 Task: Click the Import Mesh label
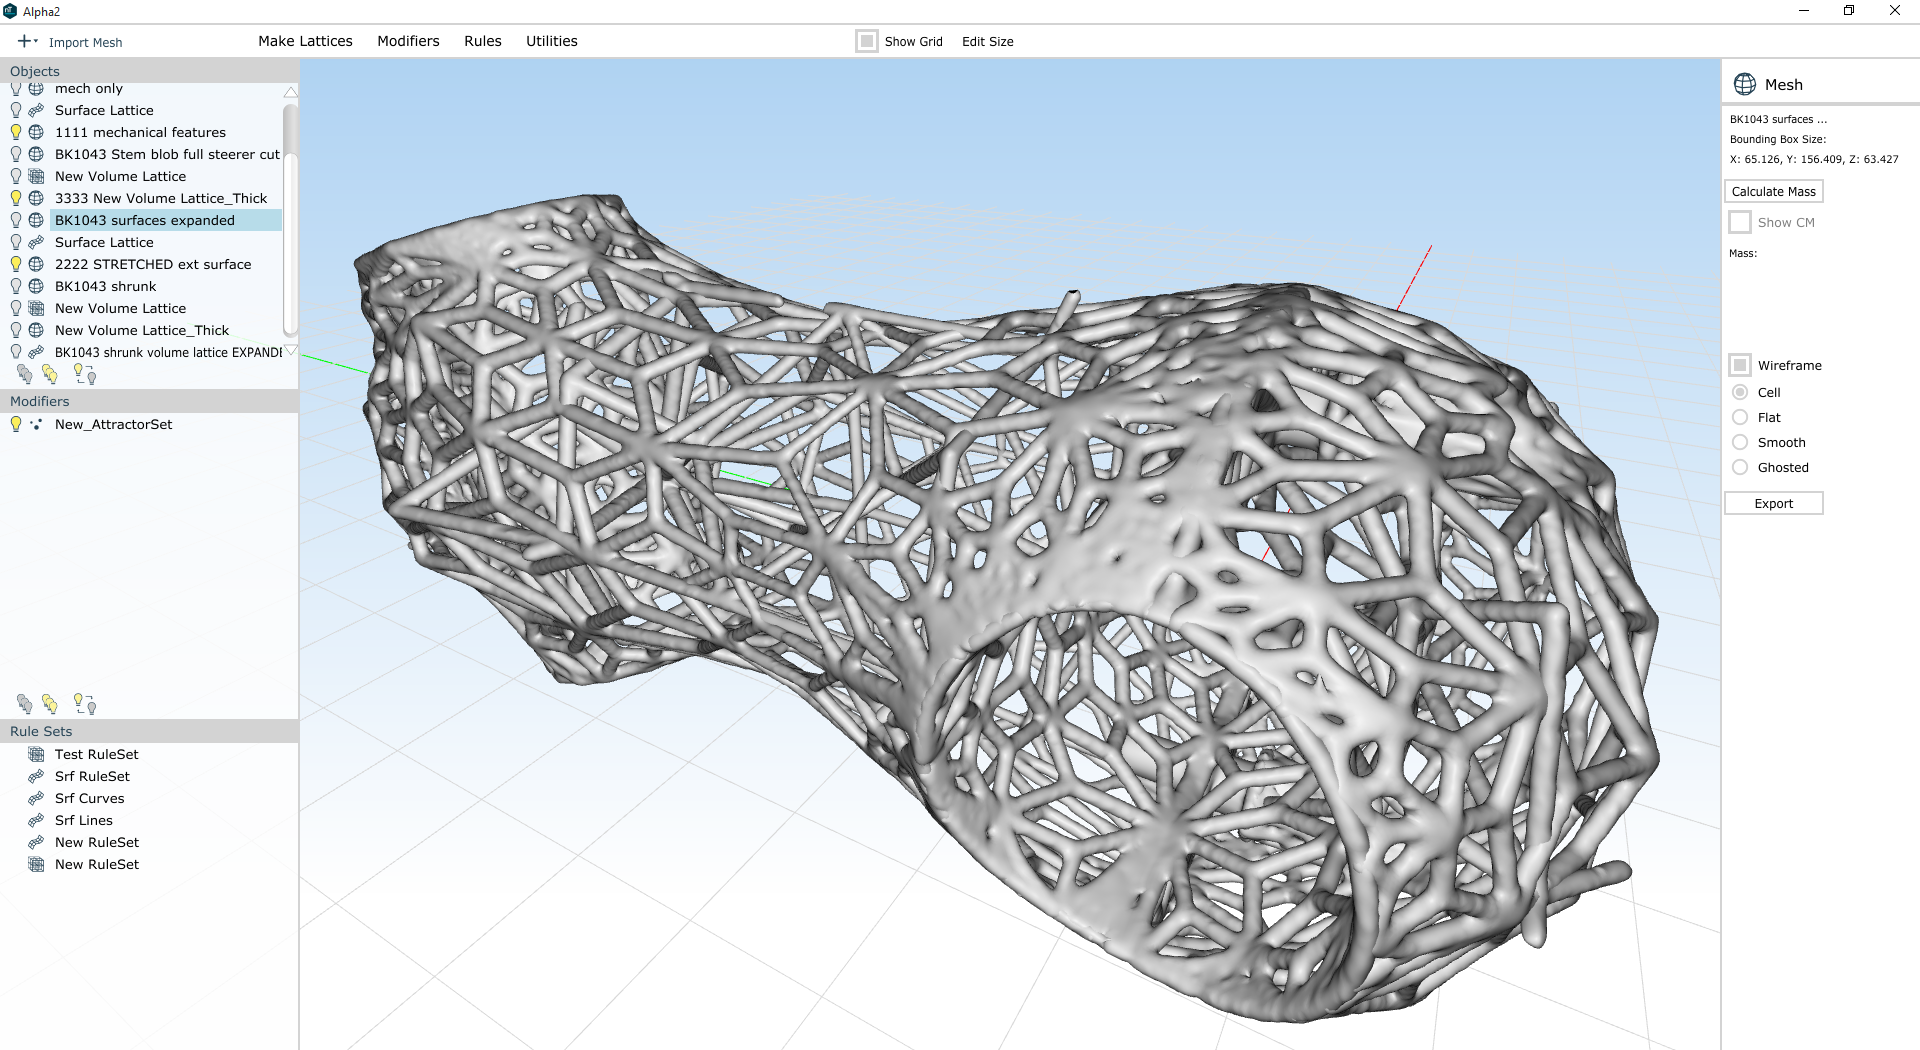(85, 42)
